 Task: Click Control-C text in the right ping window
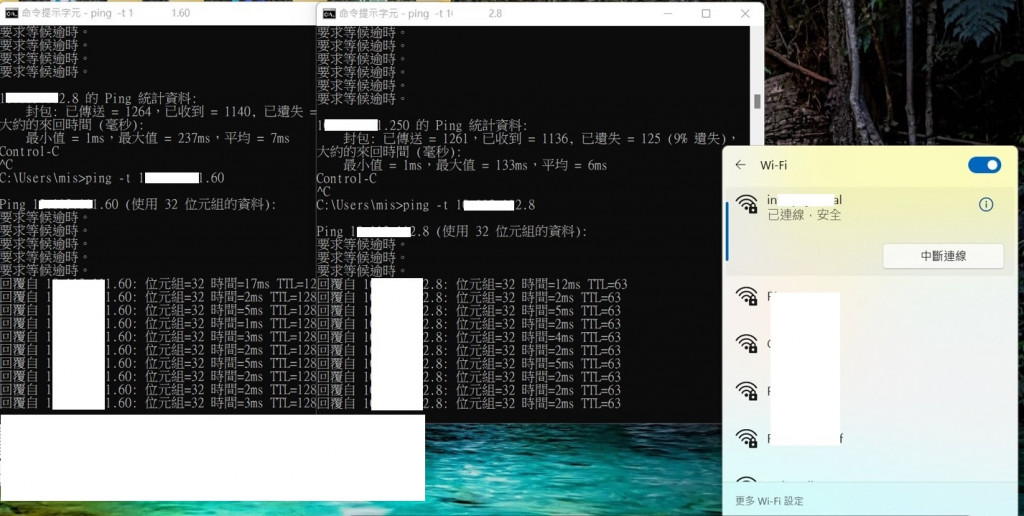346,178
